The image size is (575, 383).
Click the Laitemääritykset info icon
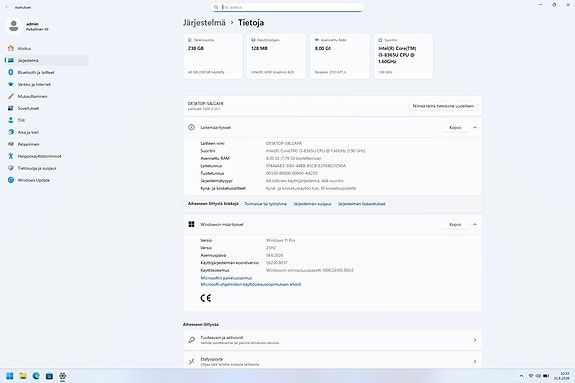(191, 127)
